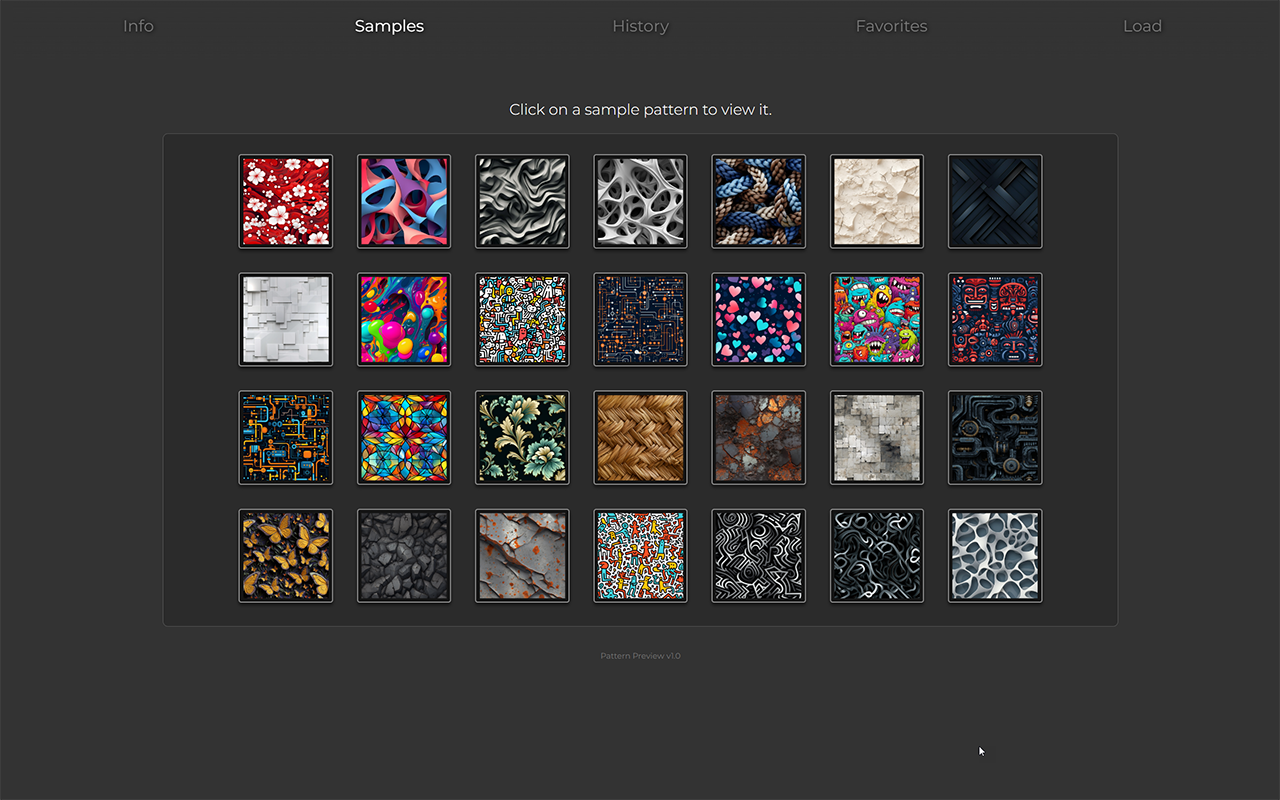This screenshot has width=1280, height=800.
Task: Select the colorful cartoon monsters sample
Action: click(x=876, y=319)
